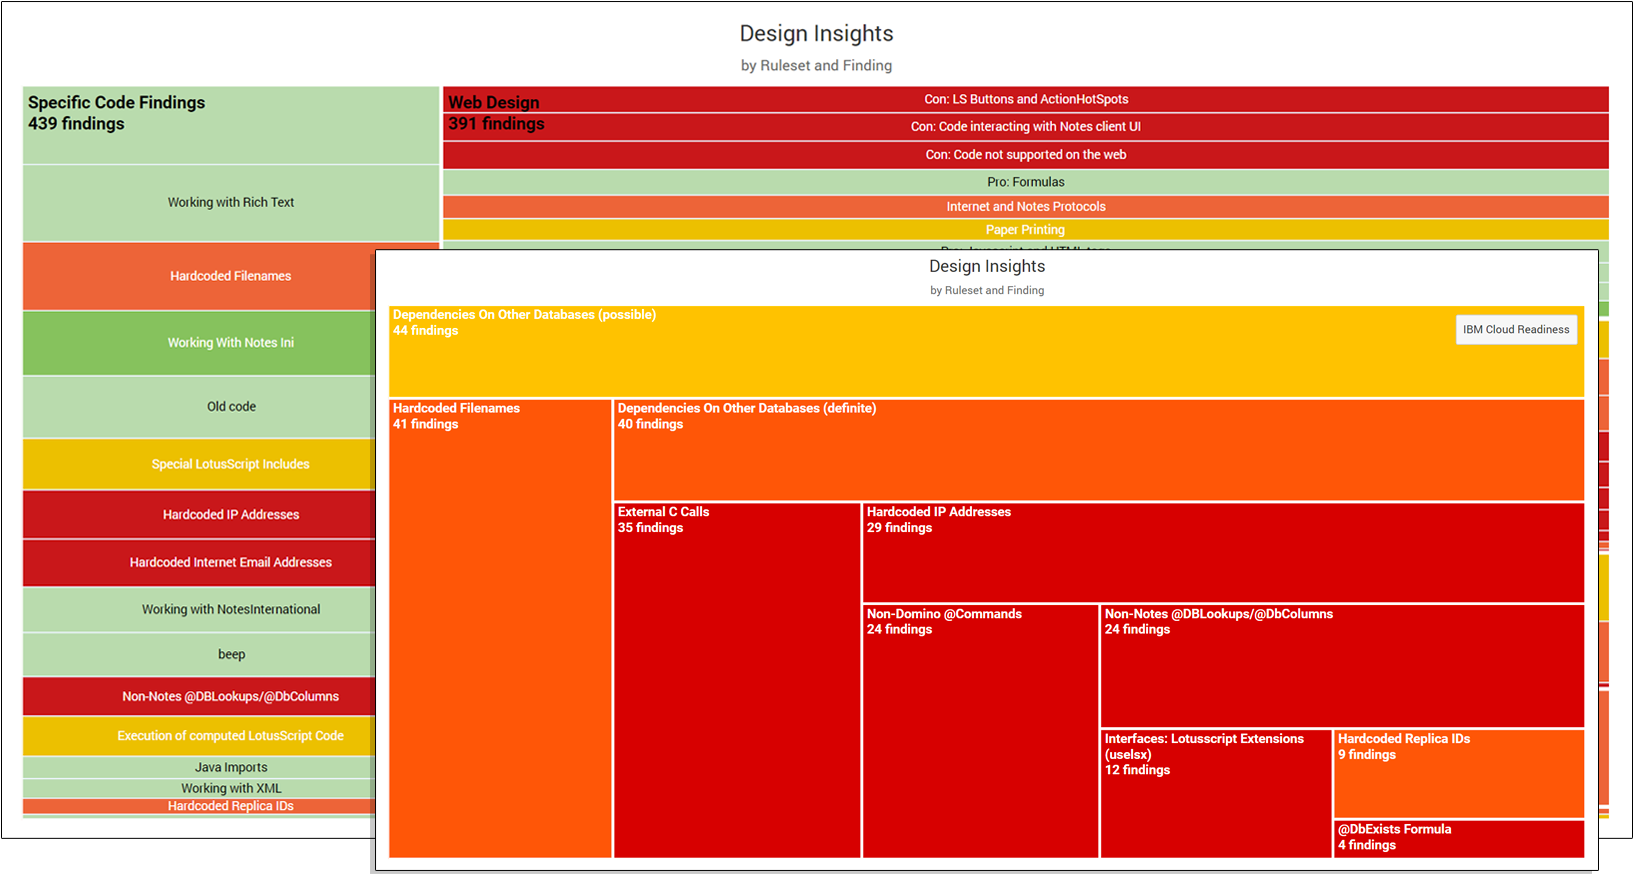Click the IBM Cloud Readiness button

point(1515,330)
